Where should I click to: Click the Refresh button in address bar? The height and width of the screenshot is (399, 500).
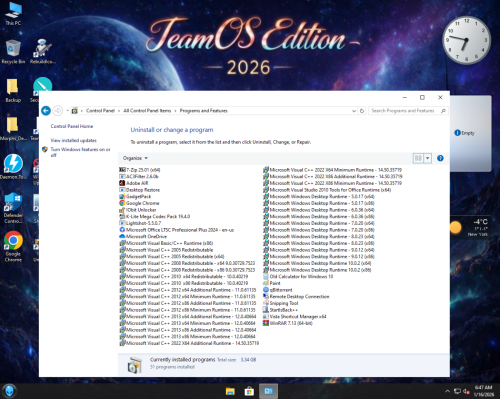tap(362, 111)
